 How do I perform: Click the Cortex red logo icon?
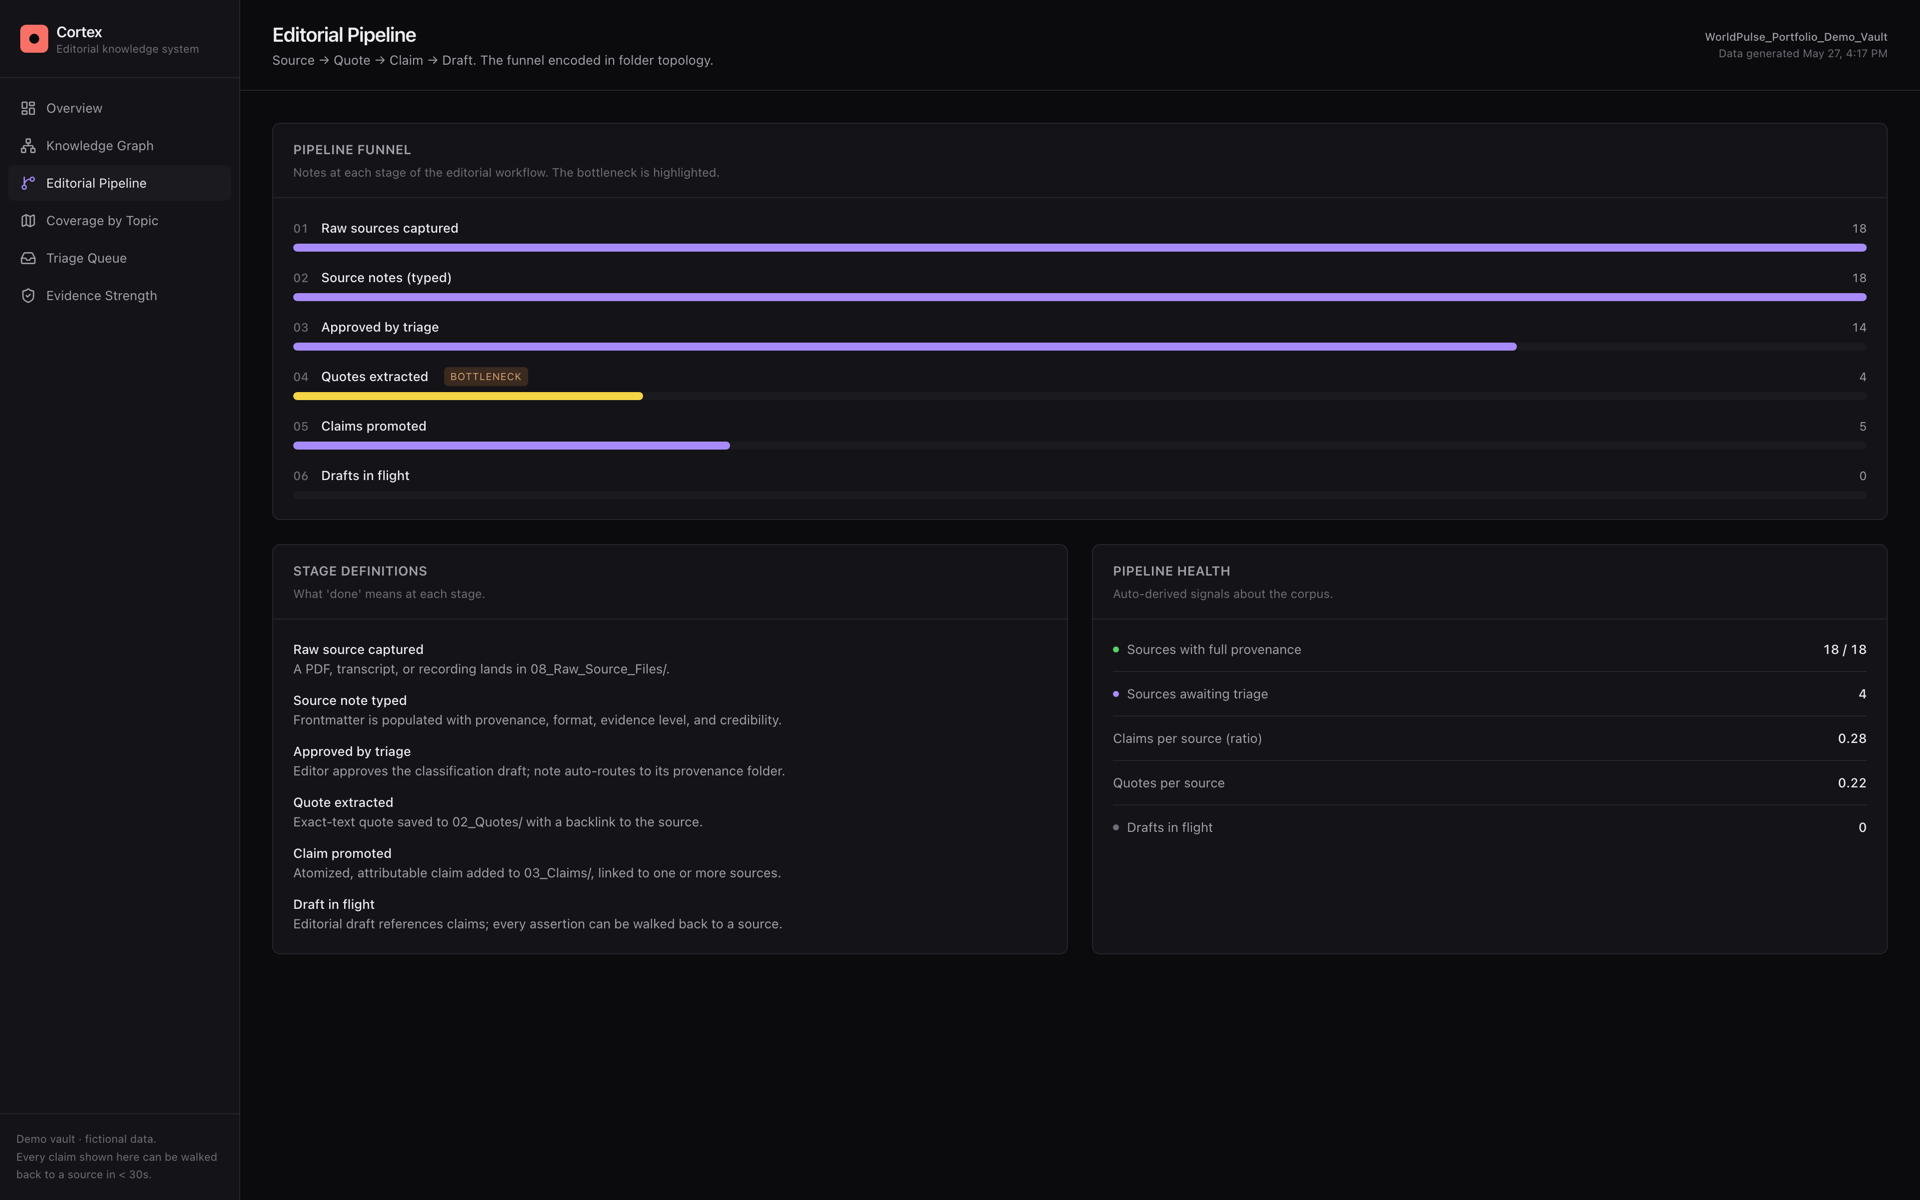point(34,39)
